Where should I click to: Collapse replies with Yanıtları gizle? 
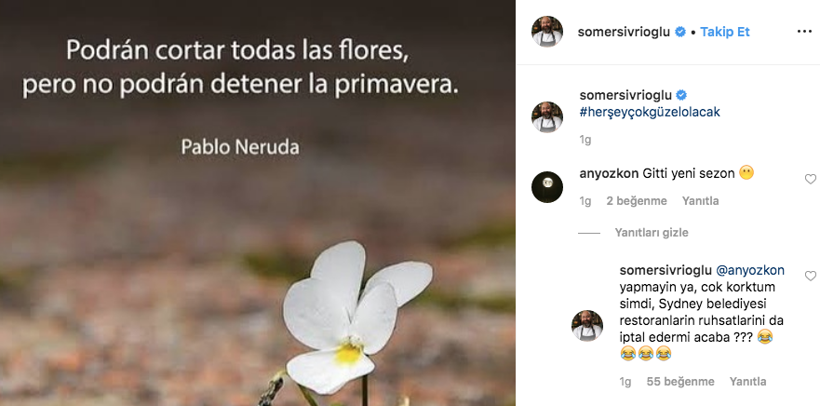(x=652, y=233)
